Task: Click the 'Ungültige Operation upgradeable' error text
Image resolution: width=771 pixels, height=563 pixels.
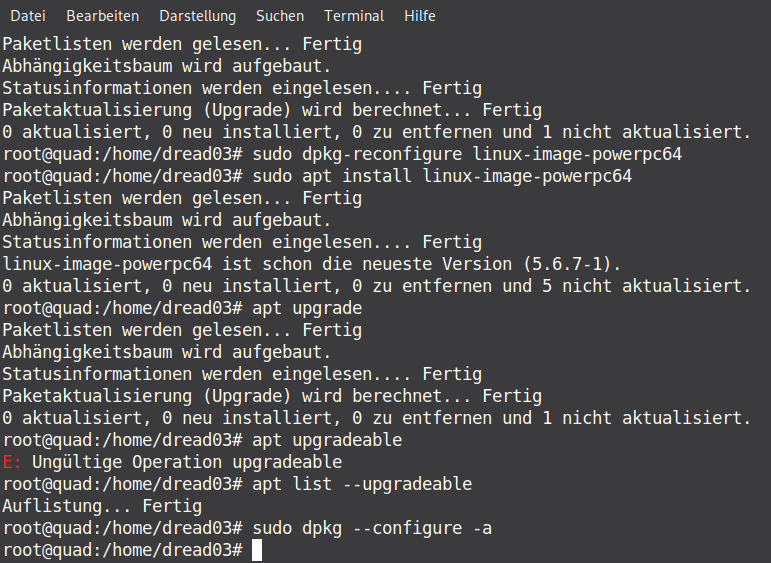Action: tap(187, 462)
